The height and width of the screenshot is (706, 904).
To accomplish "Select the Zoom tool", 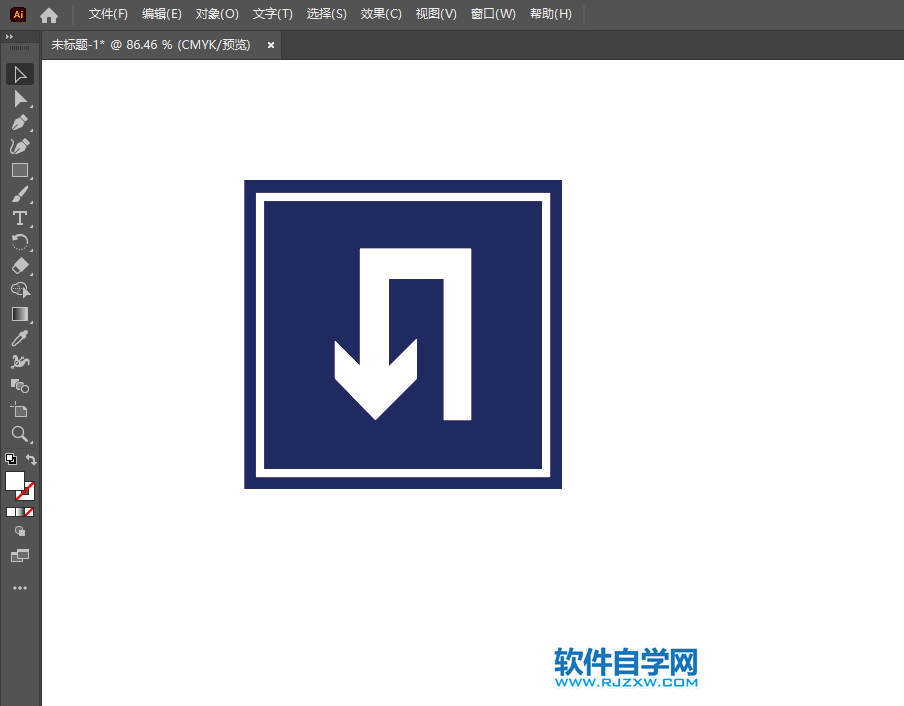I will click(20, 434).
